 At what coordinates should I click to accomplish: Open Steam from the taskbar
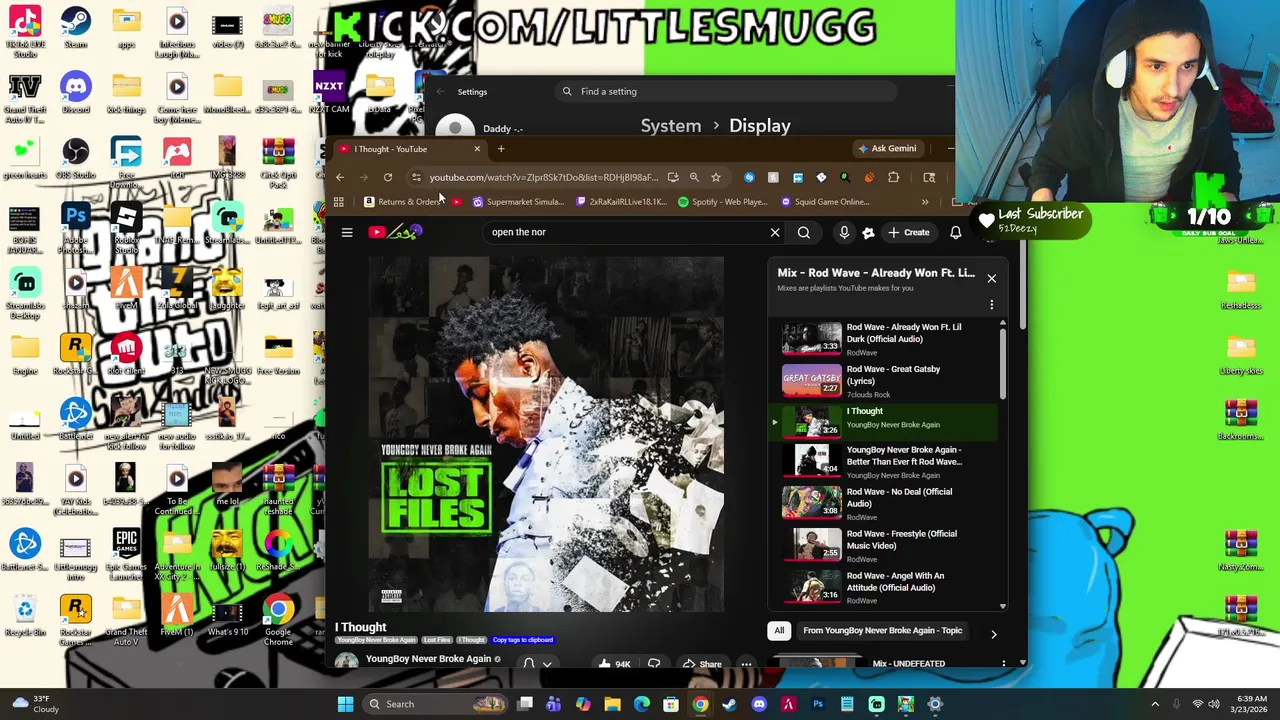click(x=730, y=704)
